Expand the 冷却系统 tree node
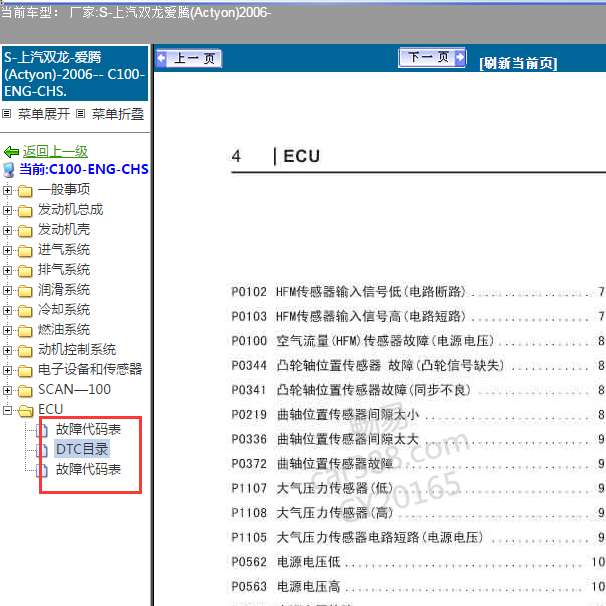The height and width of the screenshot is (606, 606). 7,310
